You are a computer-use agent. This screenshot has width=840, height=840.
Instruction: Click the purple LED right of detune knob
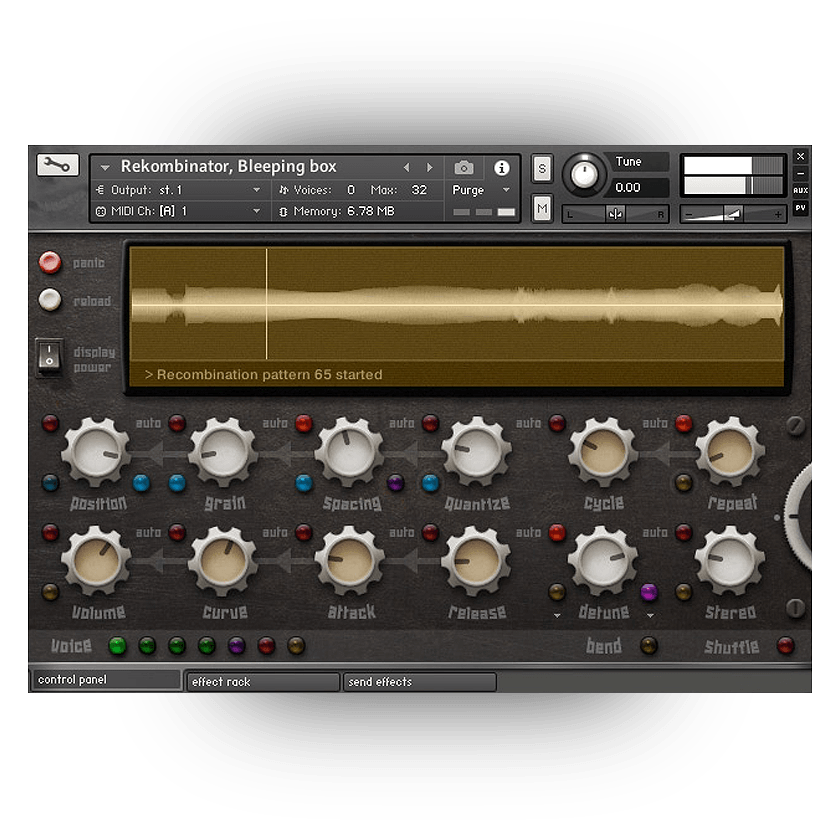[x=649, y=592]
